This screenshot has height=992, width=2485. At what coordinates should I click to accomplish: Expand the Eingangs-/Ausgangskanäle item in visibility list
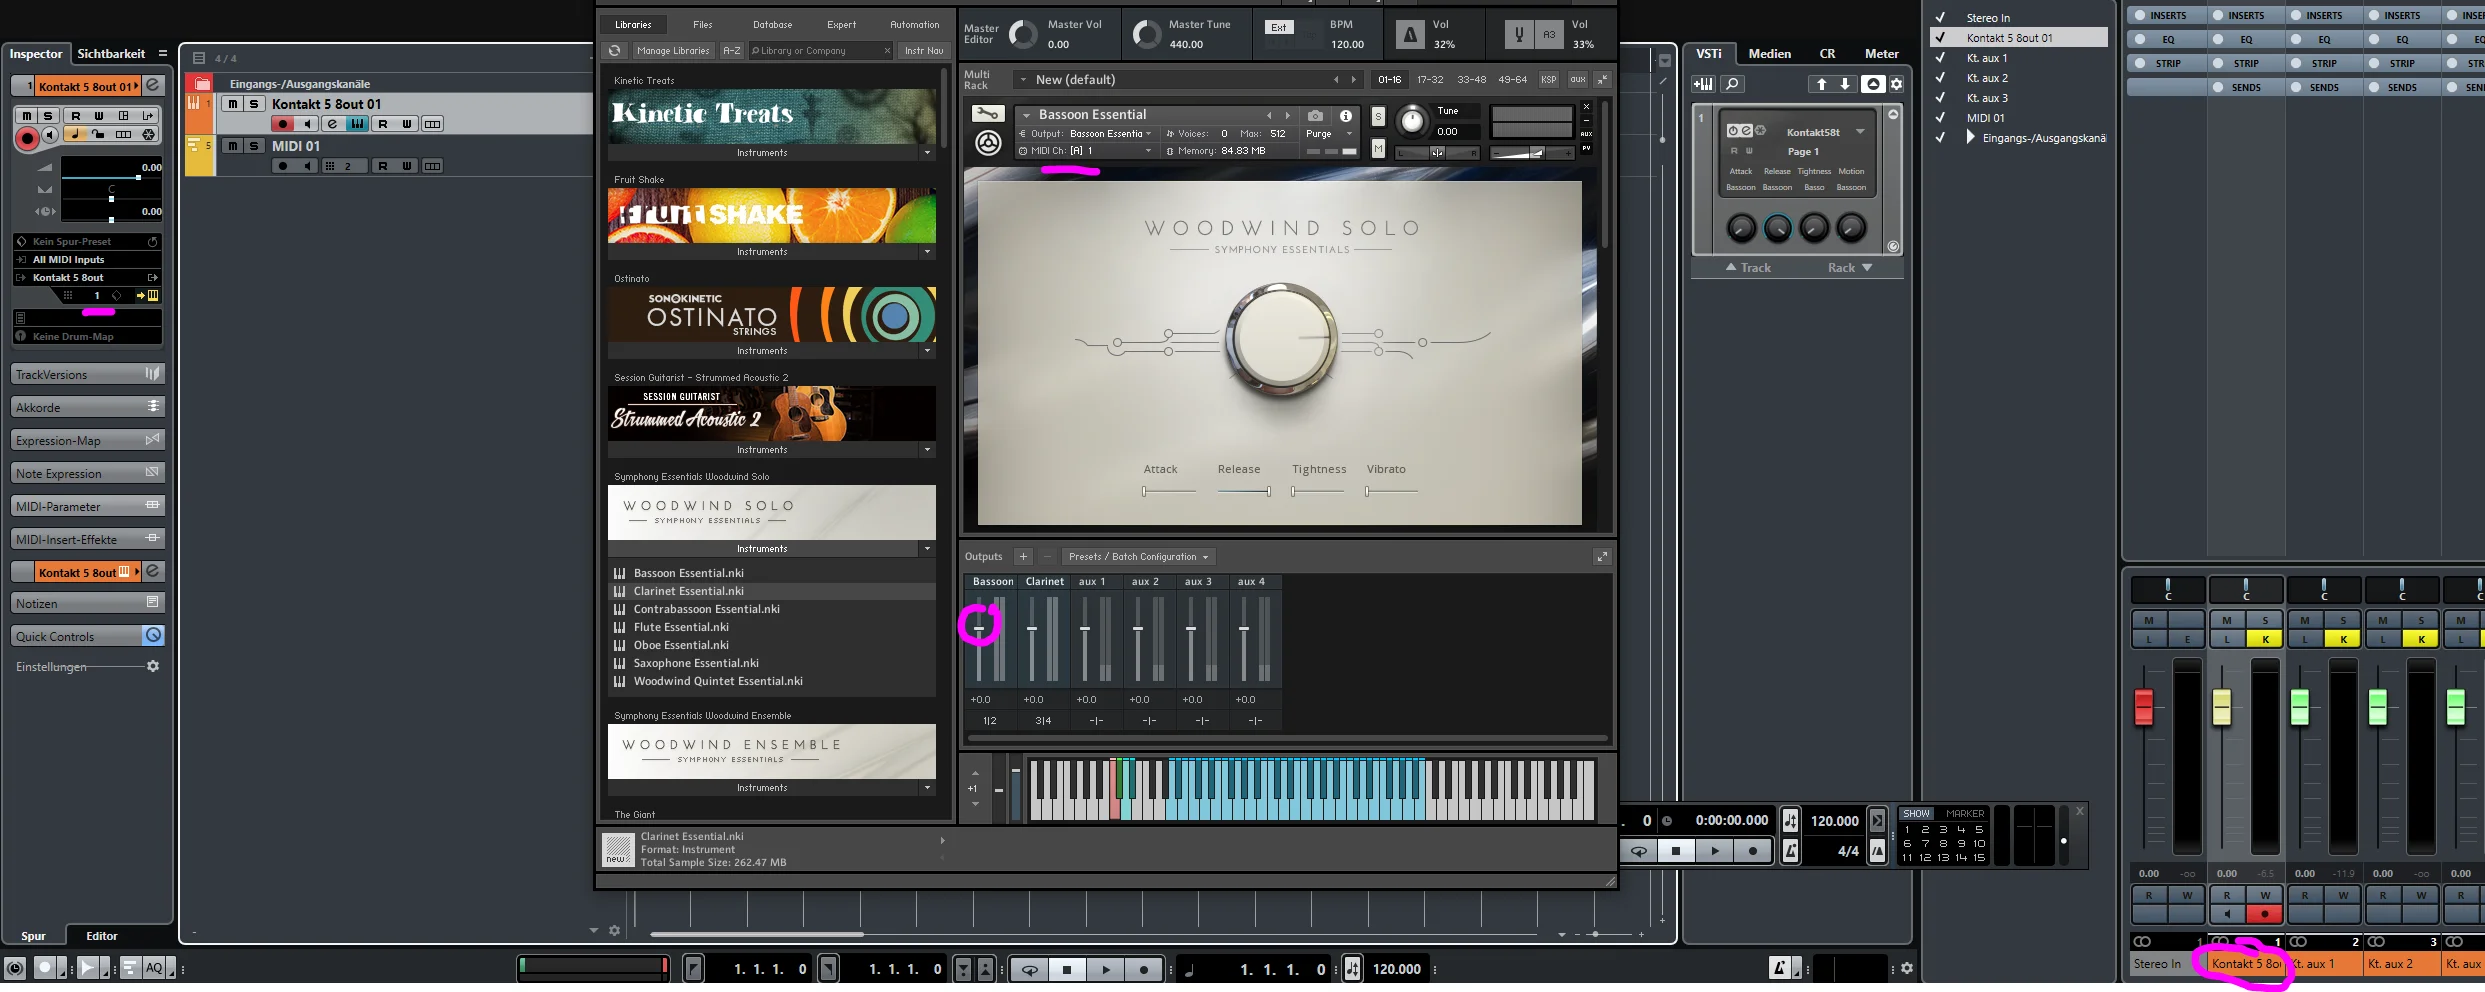click(1971, 138)
